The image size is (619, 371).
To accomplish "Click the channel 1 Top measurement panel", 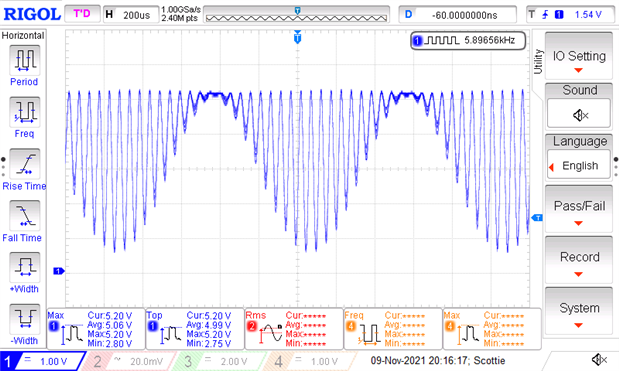I will tap(195, 329).
